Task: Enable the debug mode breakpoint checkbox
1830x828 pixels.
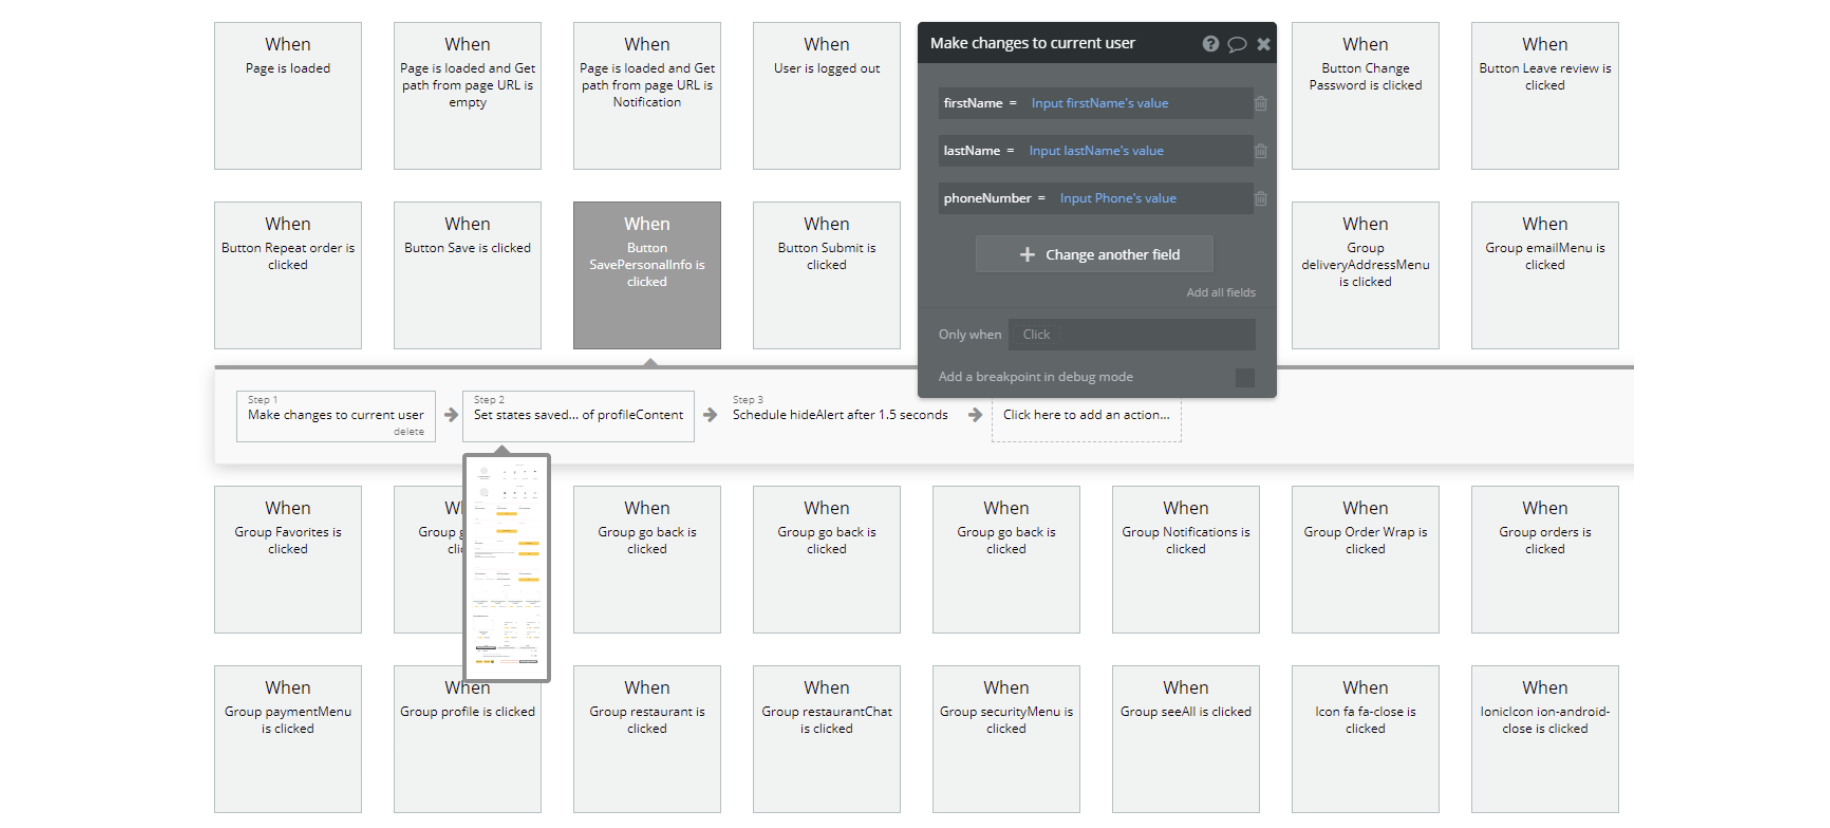Action: [x=1245, y=377]
